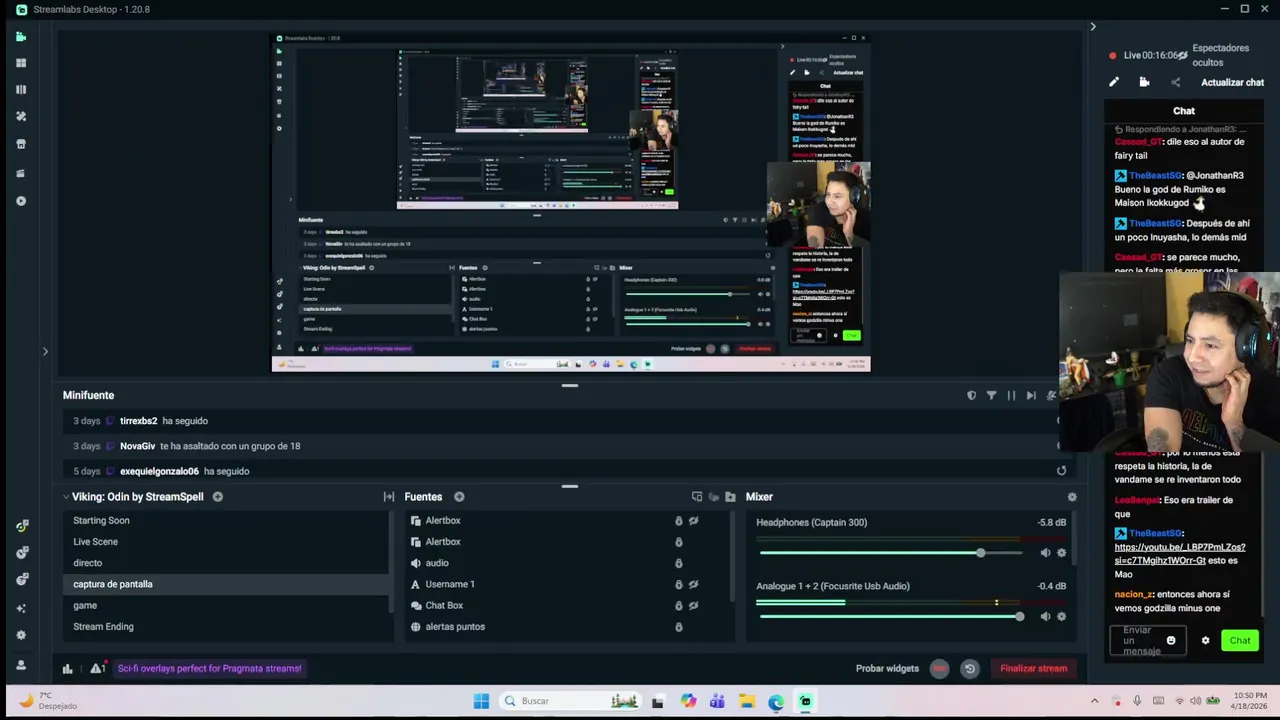The width and height of the screenshot is (1280, 720).
Task: Toggle visibility of first Alertbox source
Action: (693, 521)
